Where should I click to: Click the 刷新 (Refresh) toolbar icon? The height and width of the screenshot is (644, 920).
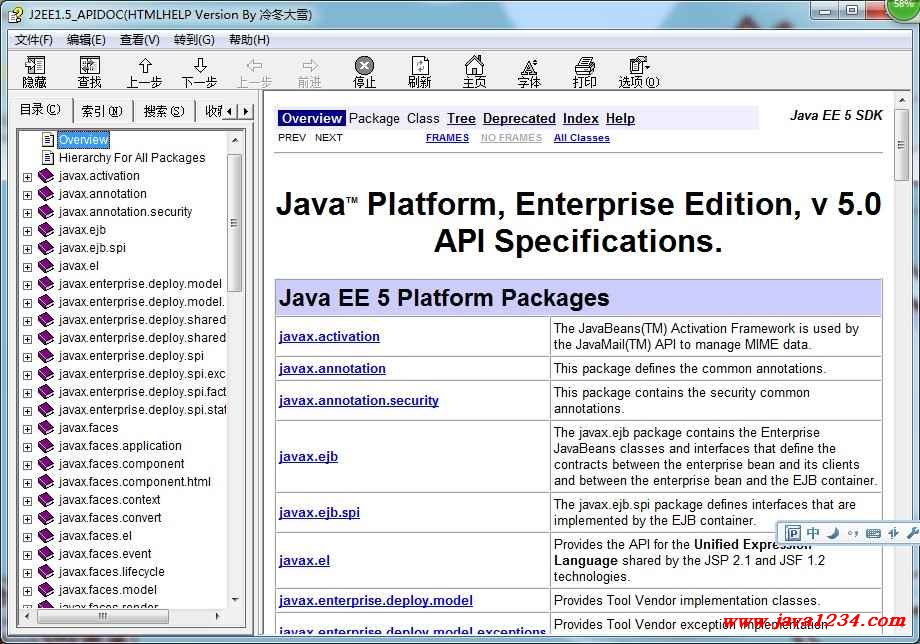coord(420,65)
